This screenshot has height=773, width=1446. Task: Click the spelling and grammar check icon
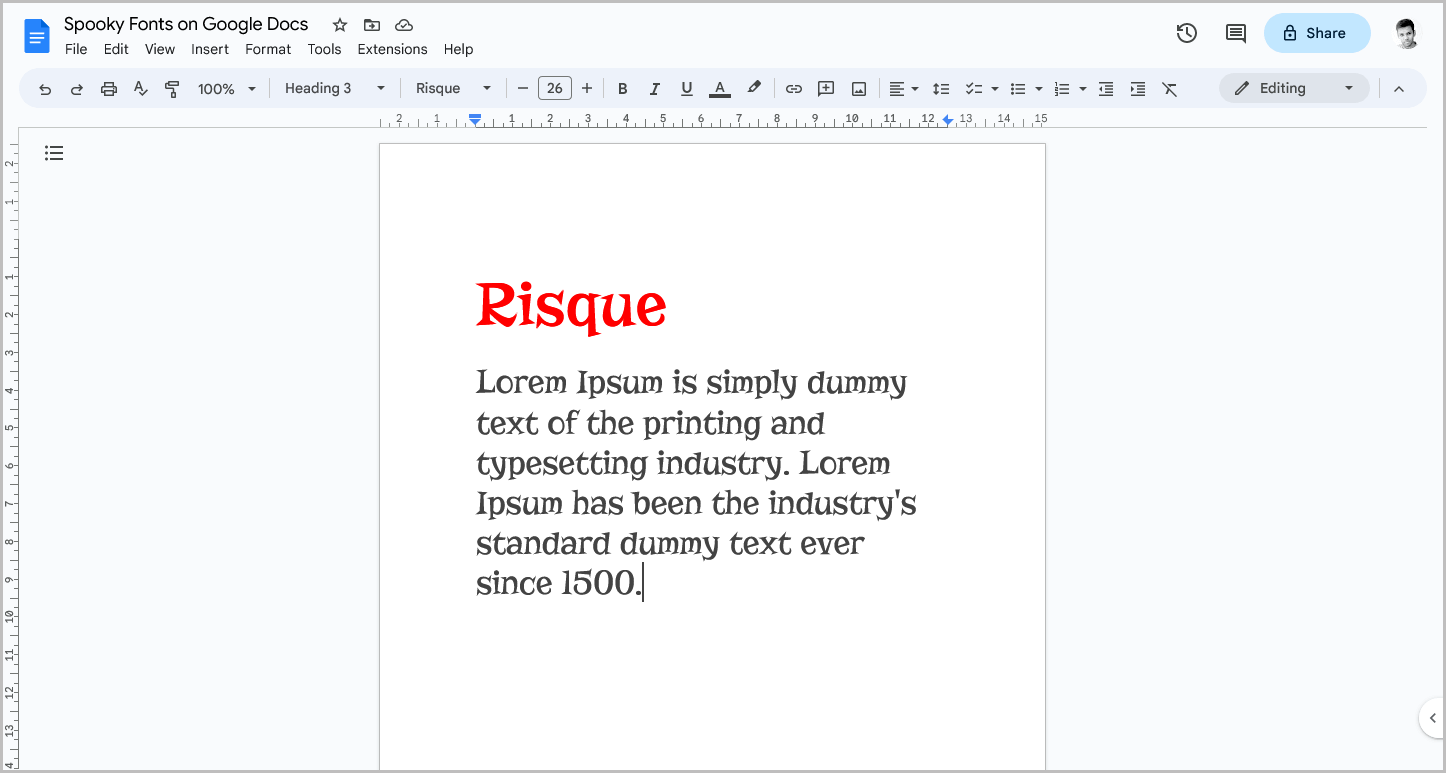click(x=140, y=88)
